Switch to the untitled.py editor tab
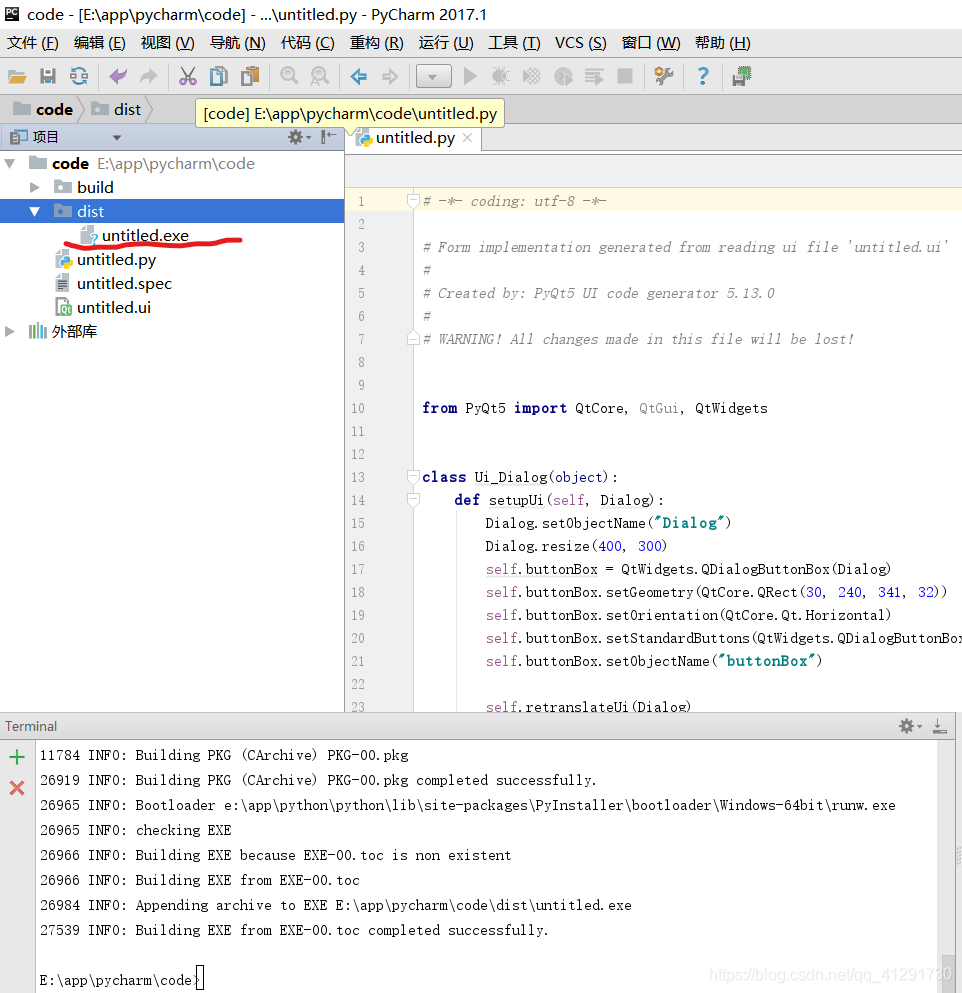The image size is (962, 993). click(x=412, y=140)
